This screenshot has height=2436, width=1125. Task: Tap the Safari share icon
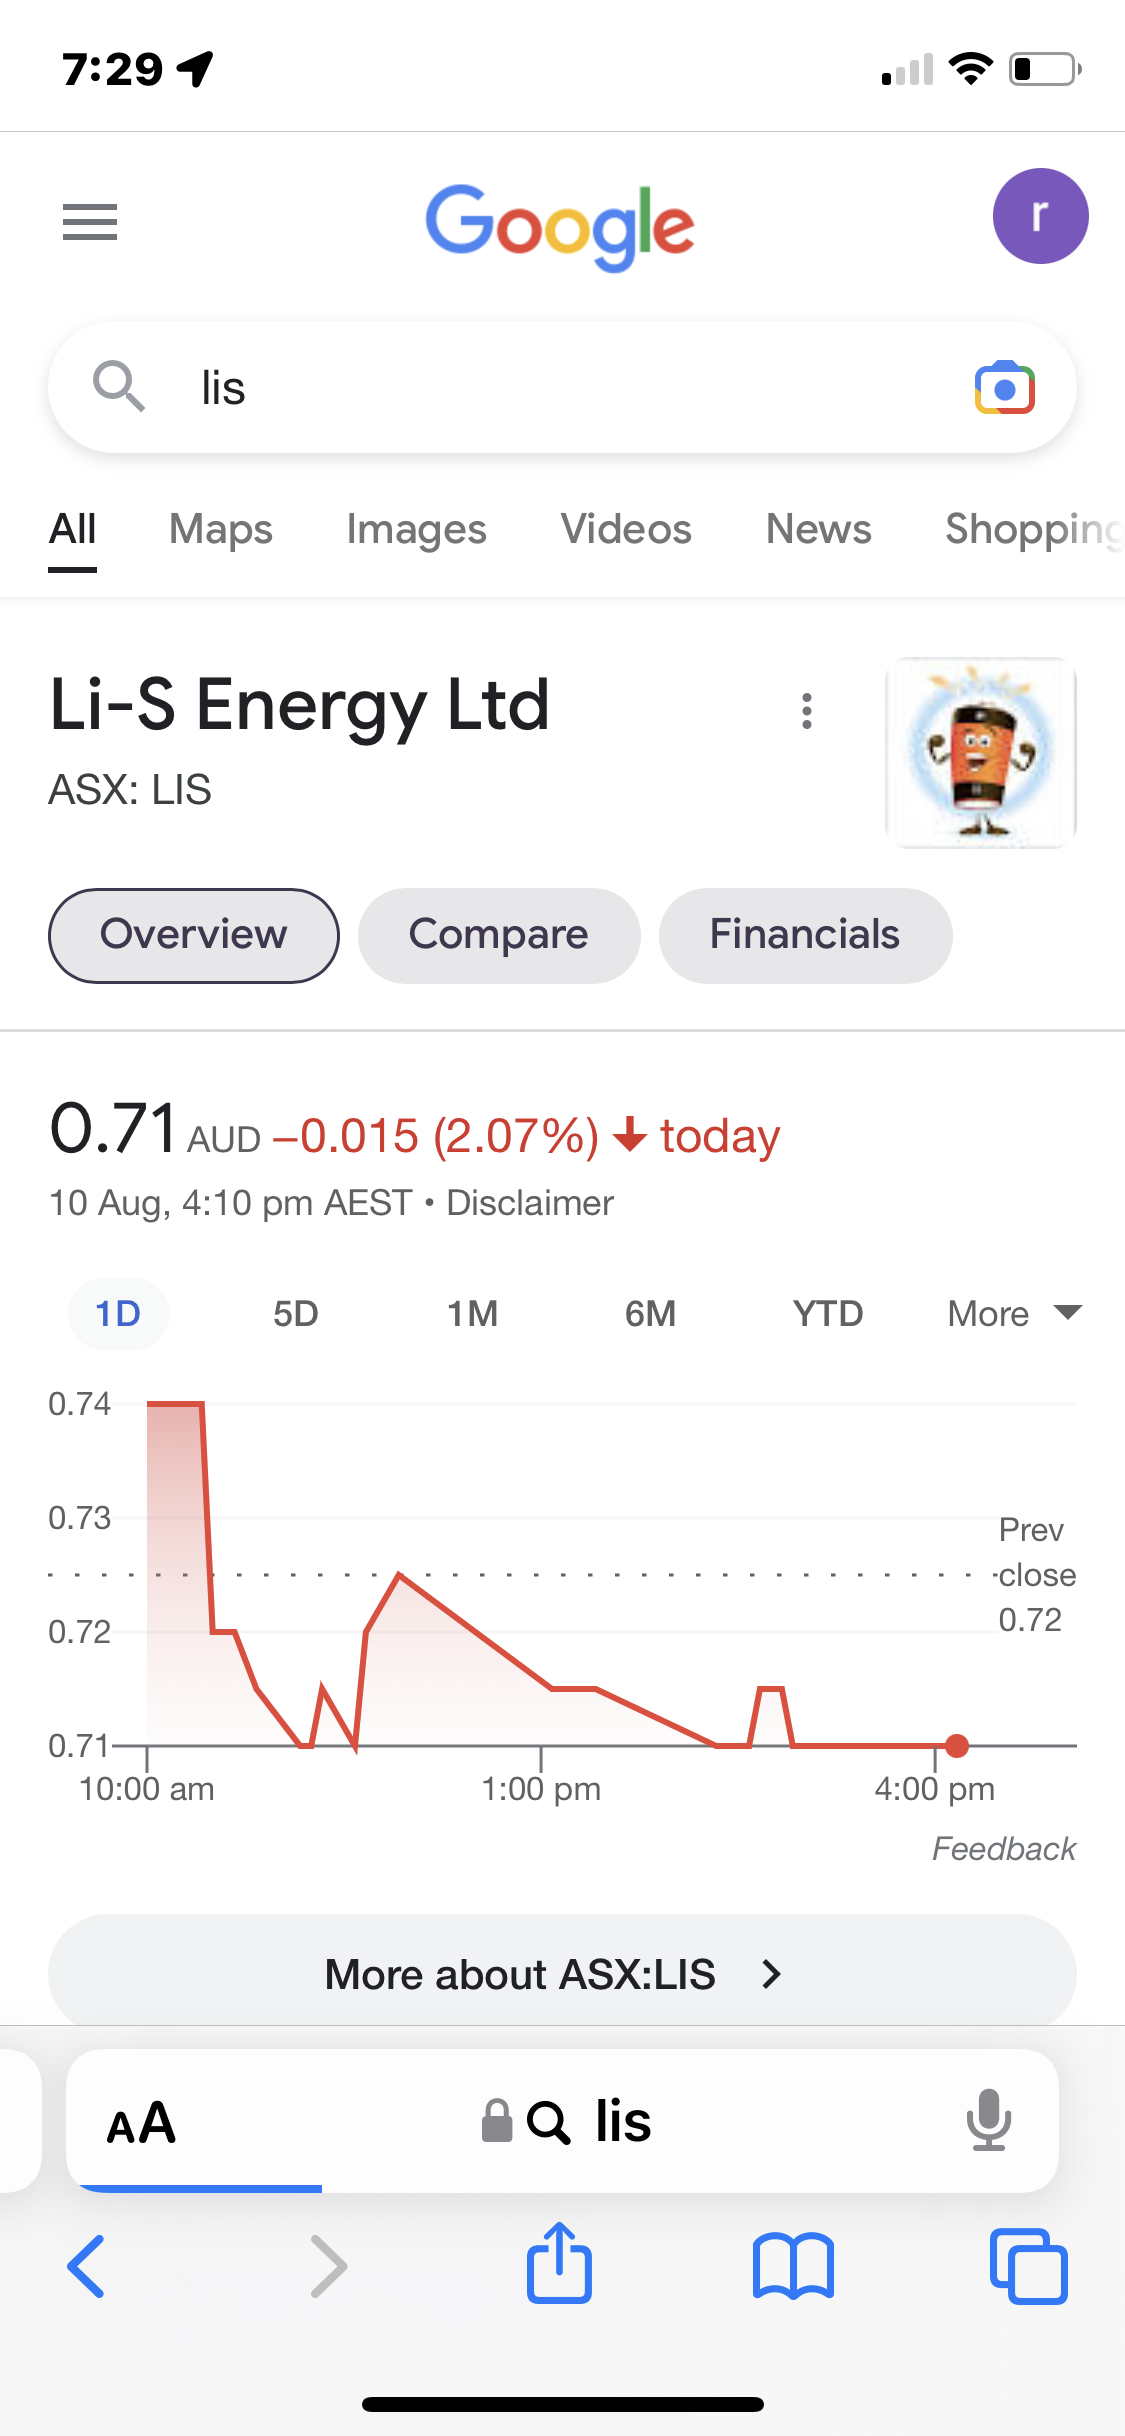[x=559, y=2264]
